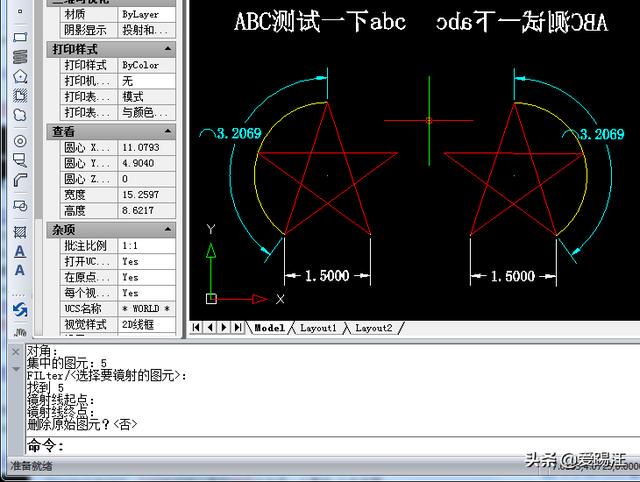Click the 材质 property label

click(75, 14)
